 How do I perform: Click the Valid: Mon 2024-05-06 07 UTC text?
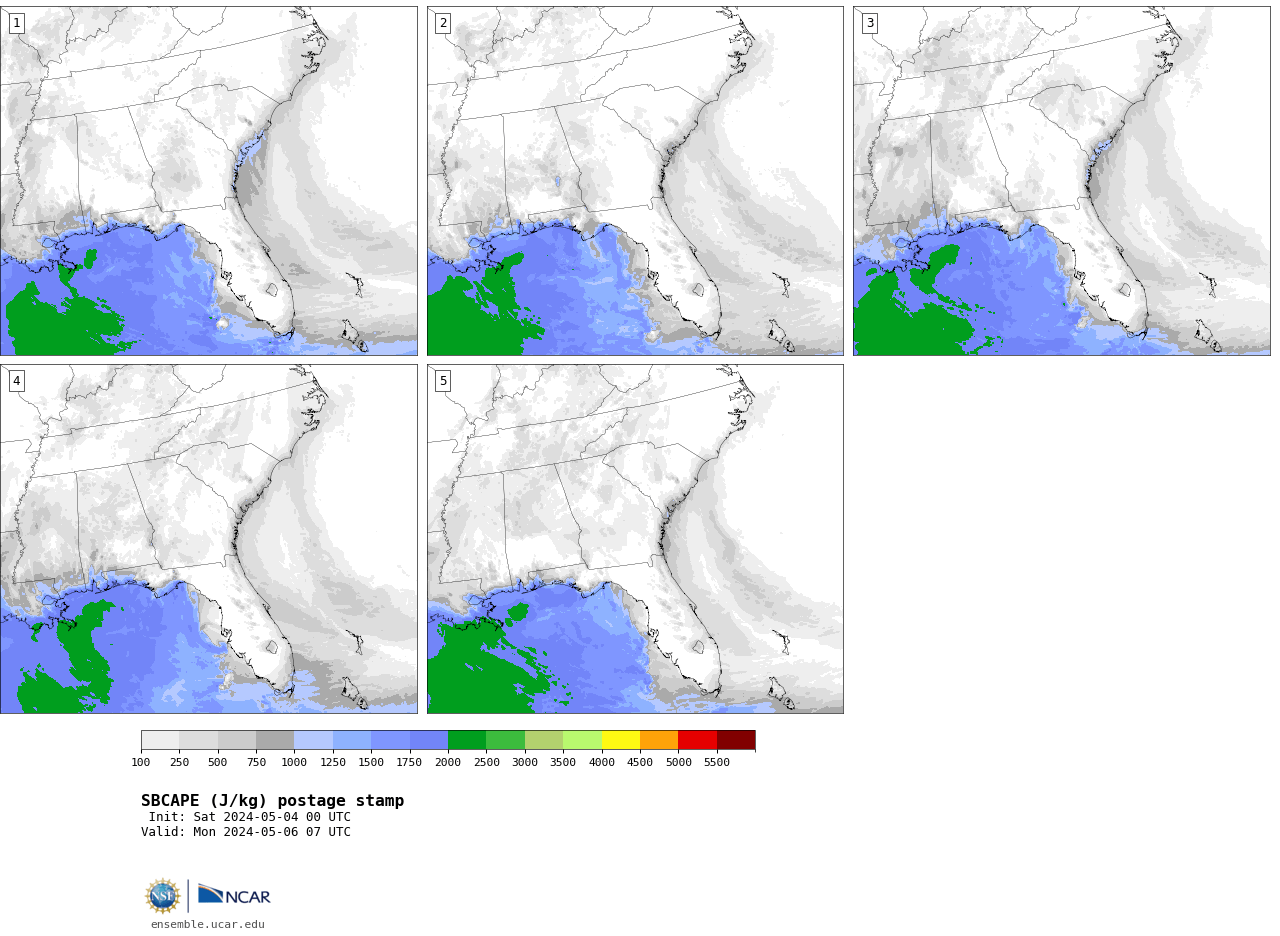click(246, 832)
